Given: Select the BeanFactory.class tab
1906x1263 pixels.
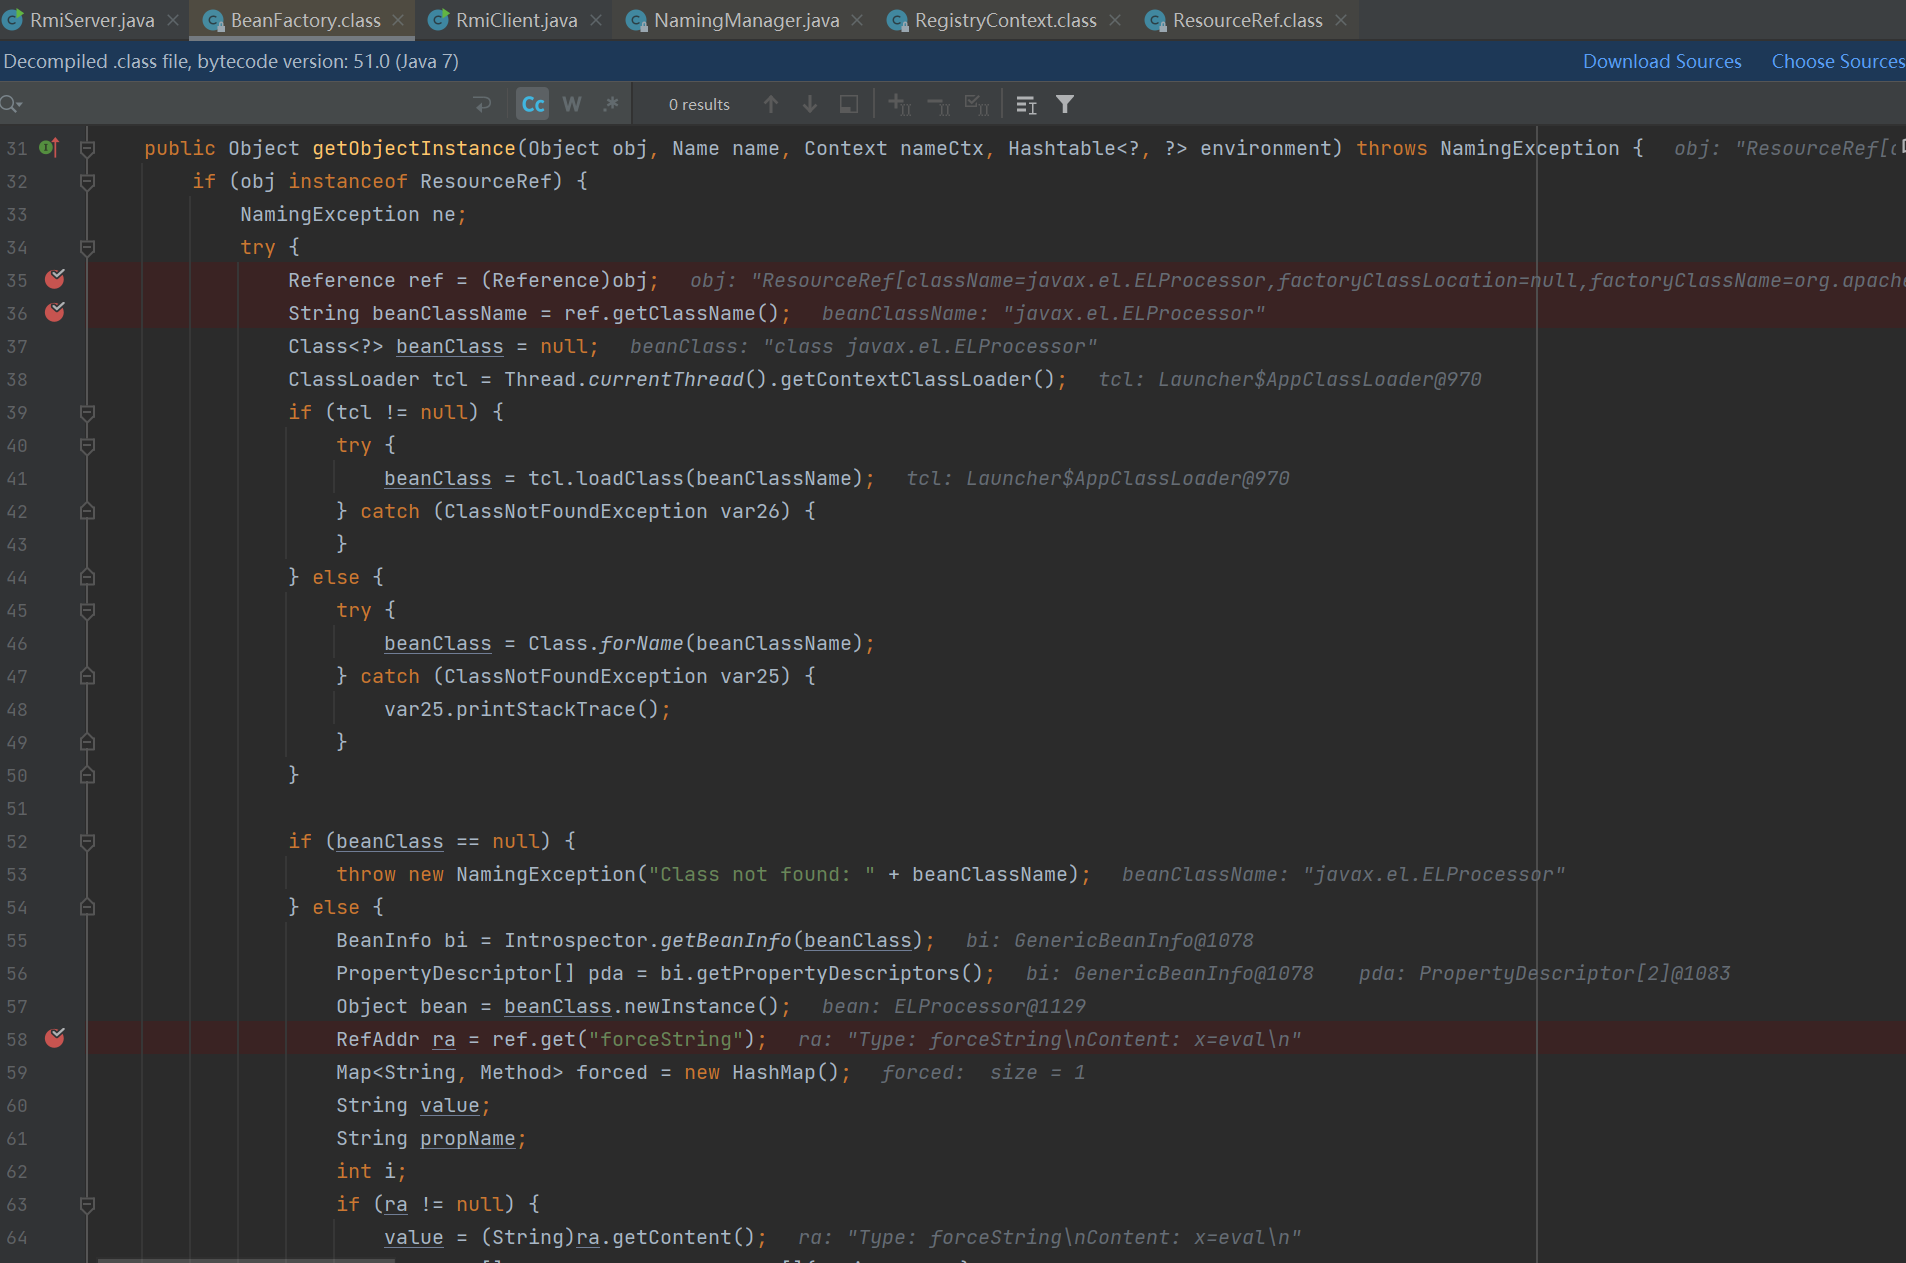Looking at the screenshot, I should pyautogui.click(x=305, y=20).
